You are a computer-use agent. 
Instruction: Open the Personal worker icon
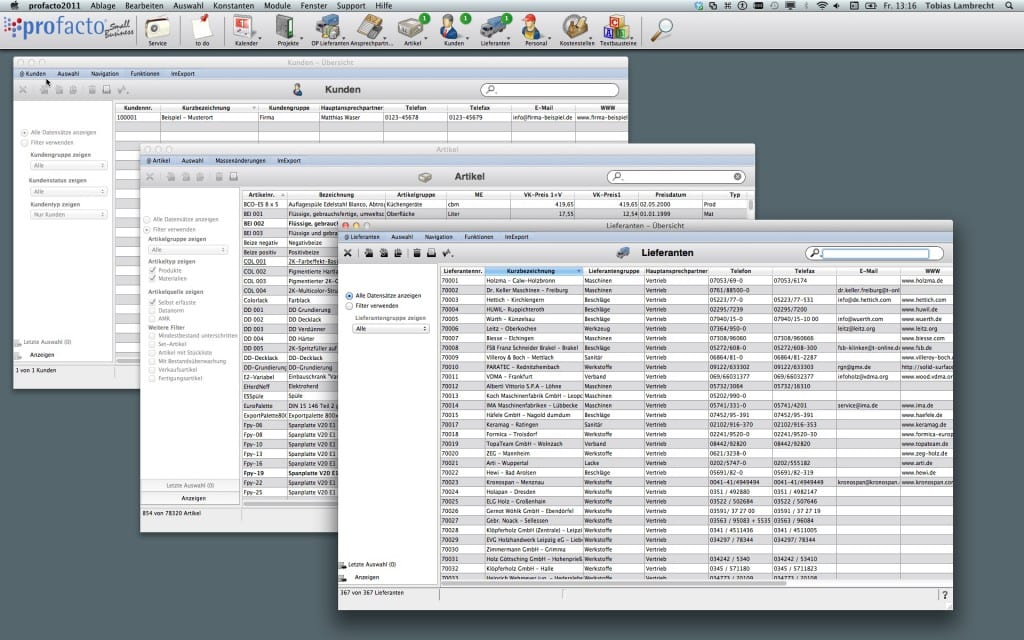(535, 30)
